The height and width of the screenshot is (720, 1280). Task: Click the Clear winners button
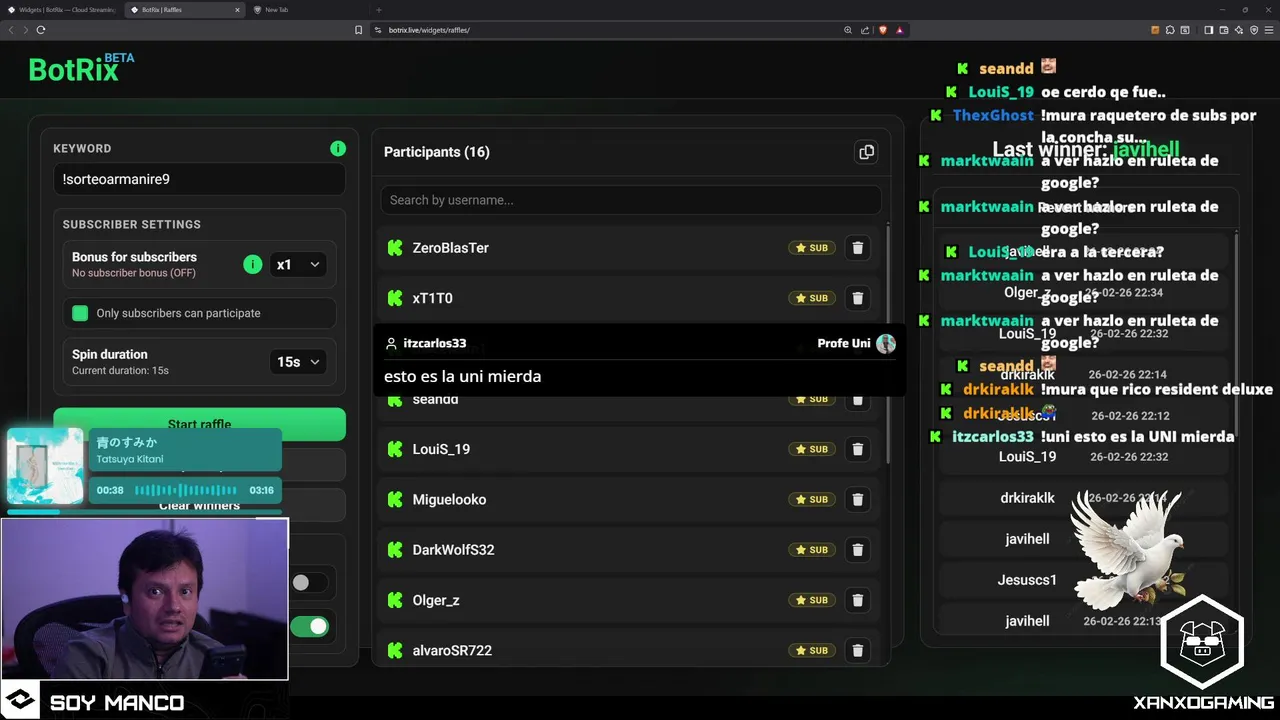(199, 505)
